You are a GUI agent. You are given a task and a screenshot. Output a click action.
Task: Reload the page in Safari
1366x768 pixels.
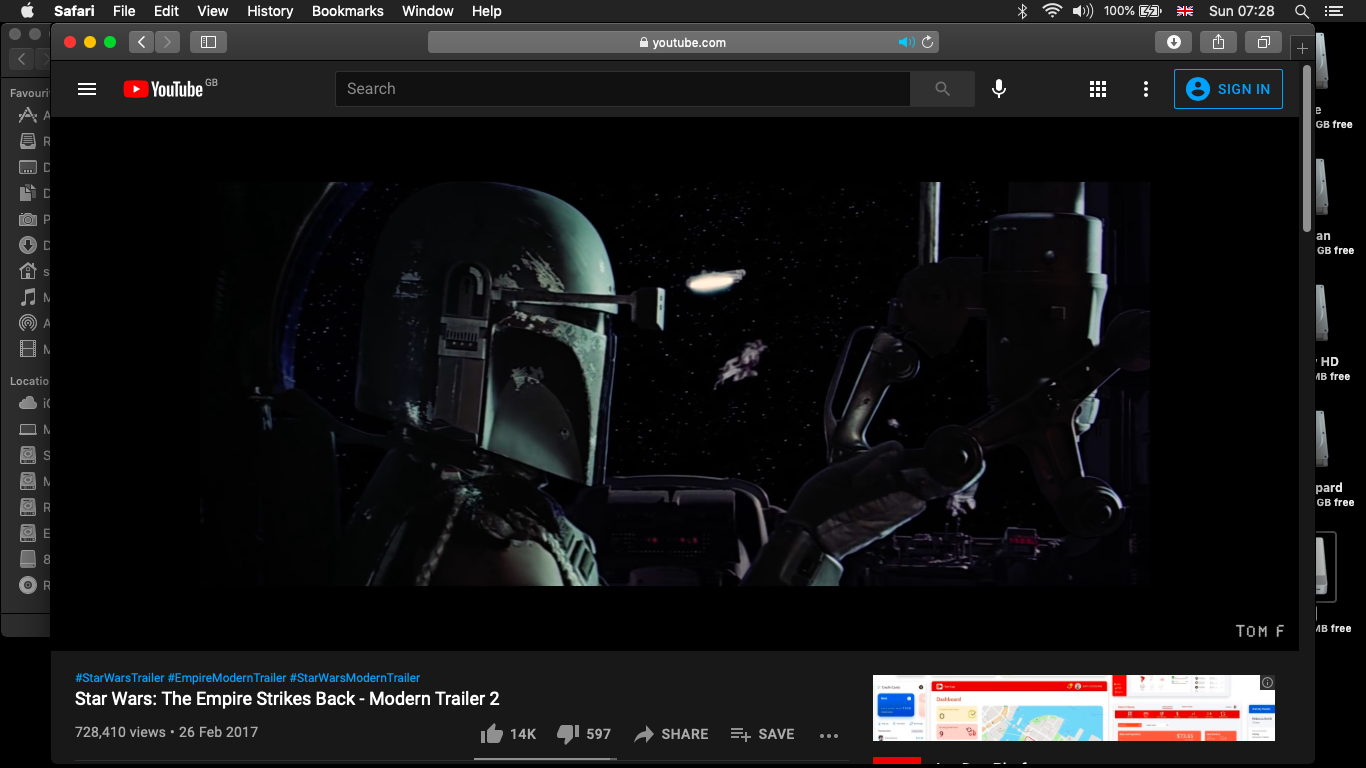pyautogui.click(x=927, y=42)
